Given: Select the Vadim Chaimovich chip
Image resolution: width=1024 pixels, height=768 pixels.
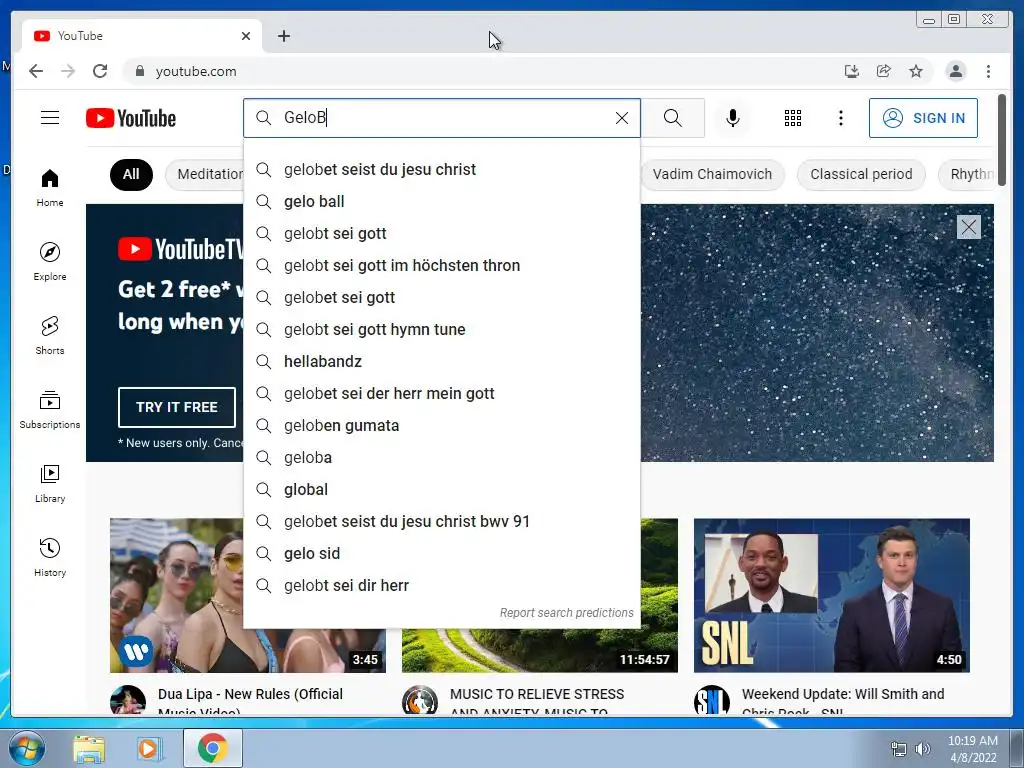Looking at the screenshot, I should (712, 174).
